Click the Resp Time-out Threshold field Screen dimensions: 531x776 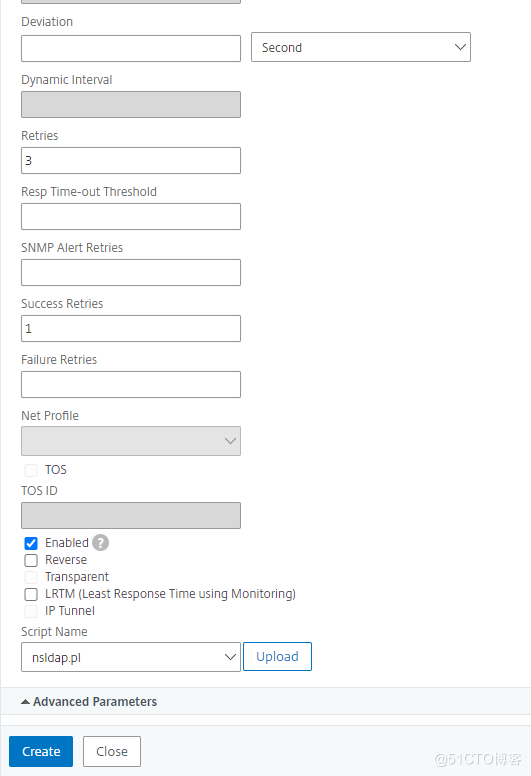point(131,216)
